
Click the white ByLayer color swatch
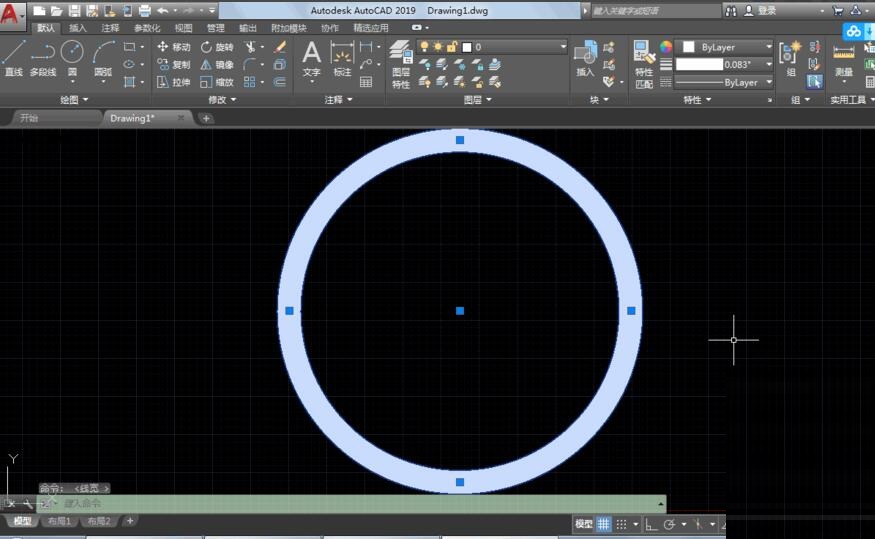pyautogui.click(x=689, y=47)
